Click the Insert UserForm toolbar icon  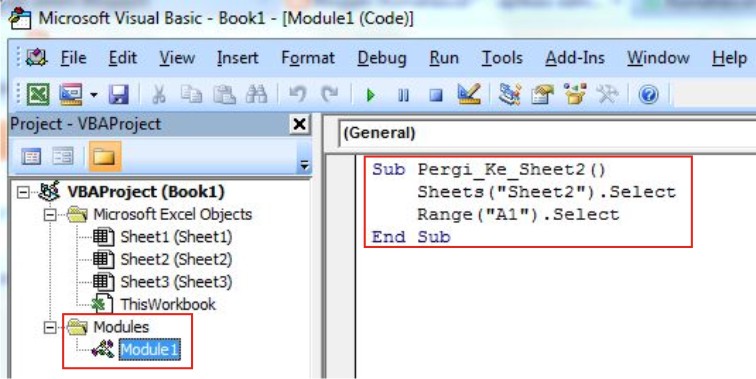click(x=70, y=94)
